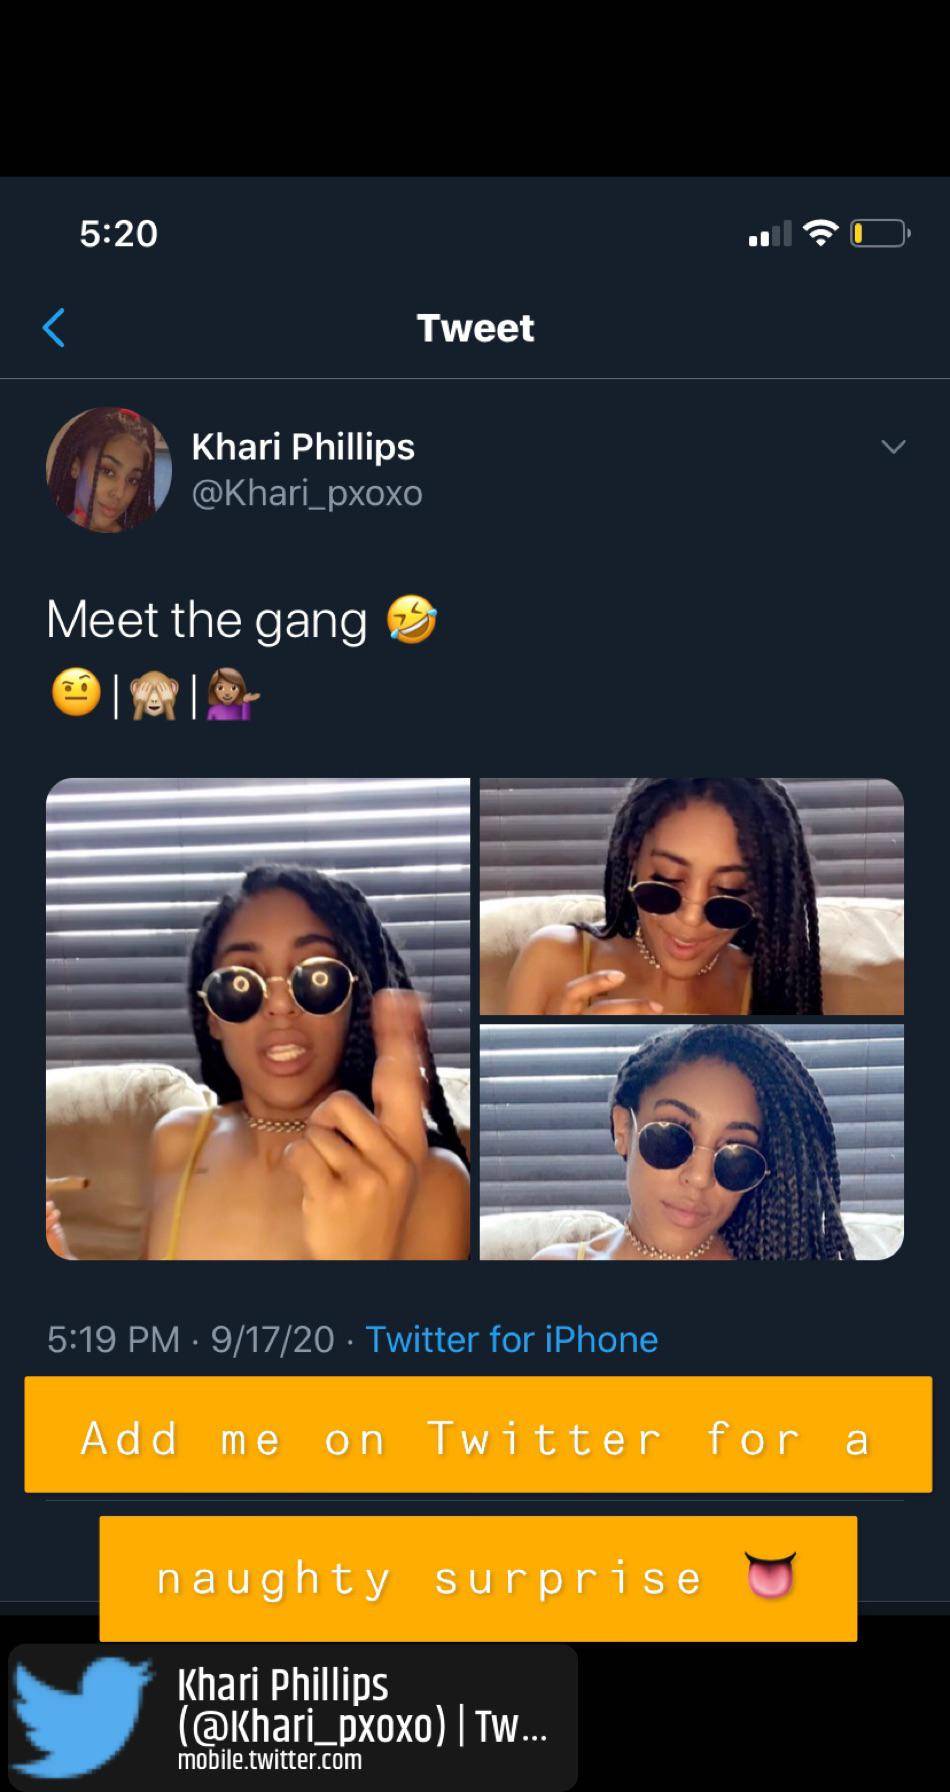The image size is (950, 1792).
Task: Open the tweet options chevron menu
Action: coord(893,446)
